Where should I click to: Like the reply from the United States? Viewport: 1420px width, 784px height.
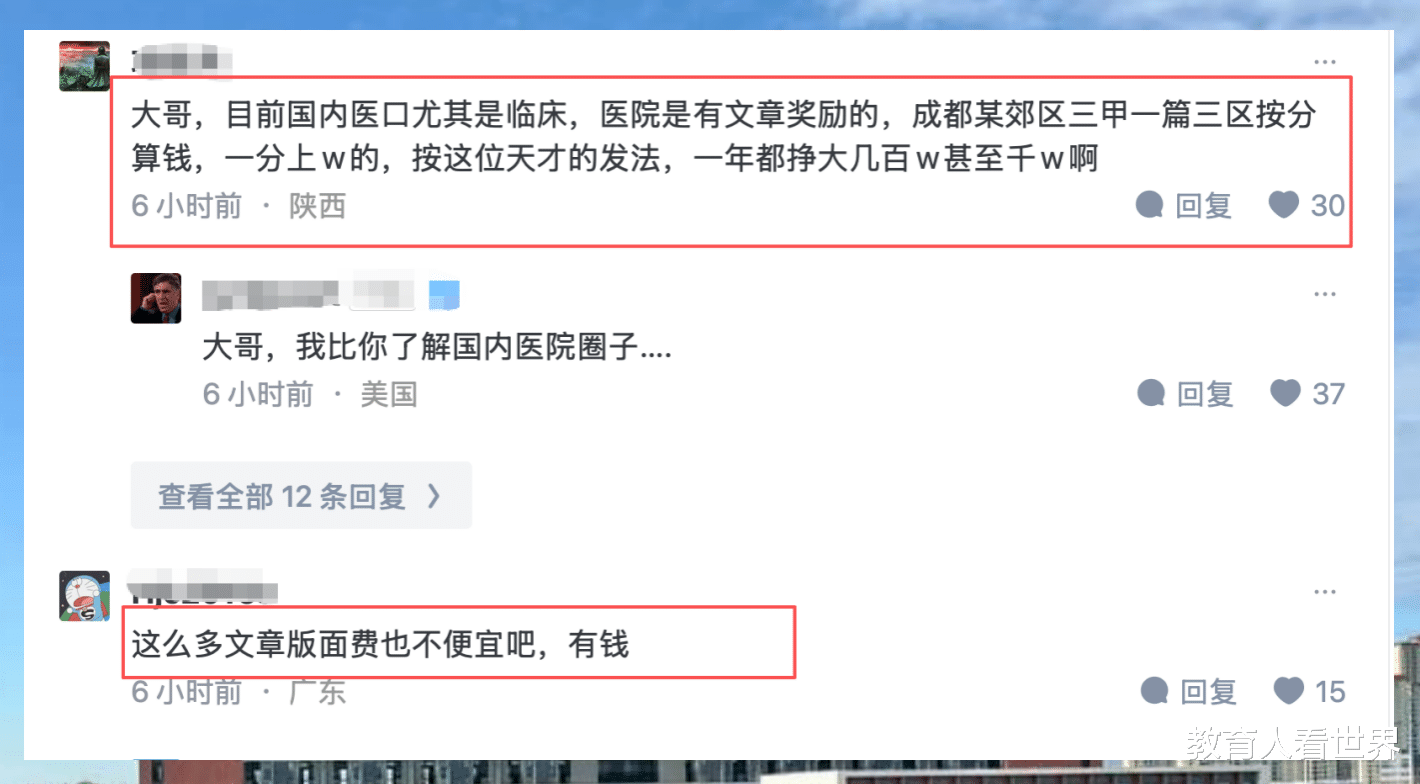(1285, 393)
